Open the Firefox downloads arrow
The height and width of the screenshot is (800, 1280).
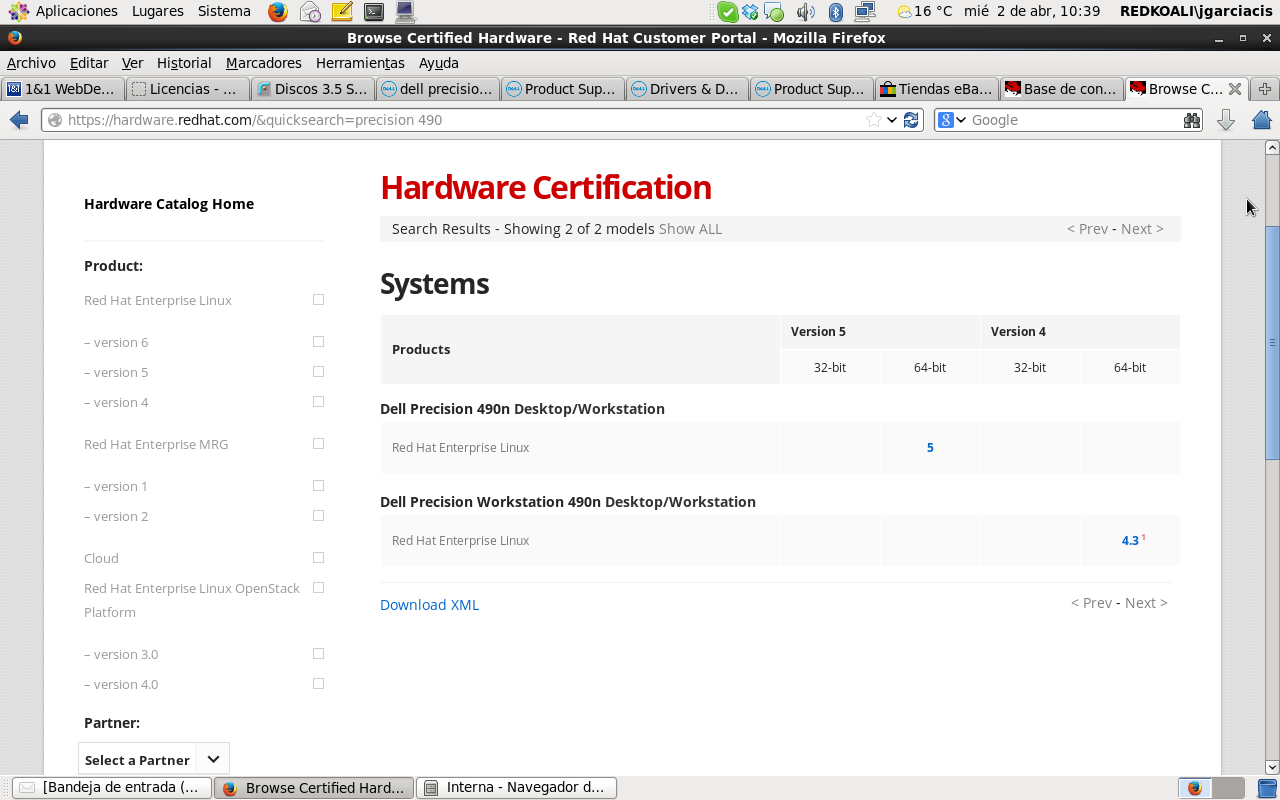[1226, 120]
